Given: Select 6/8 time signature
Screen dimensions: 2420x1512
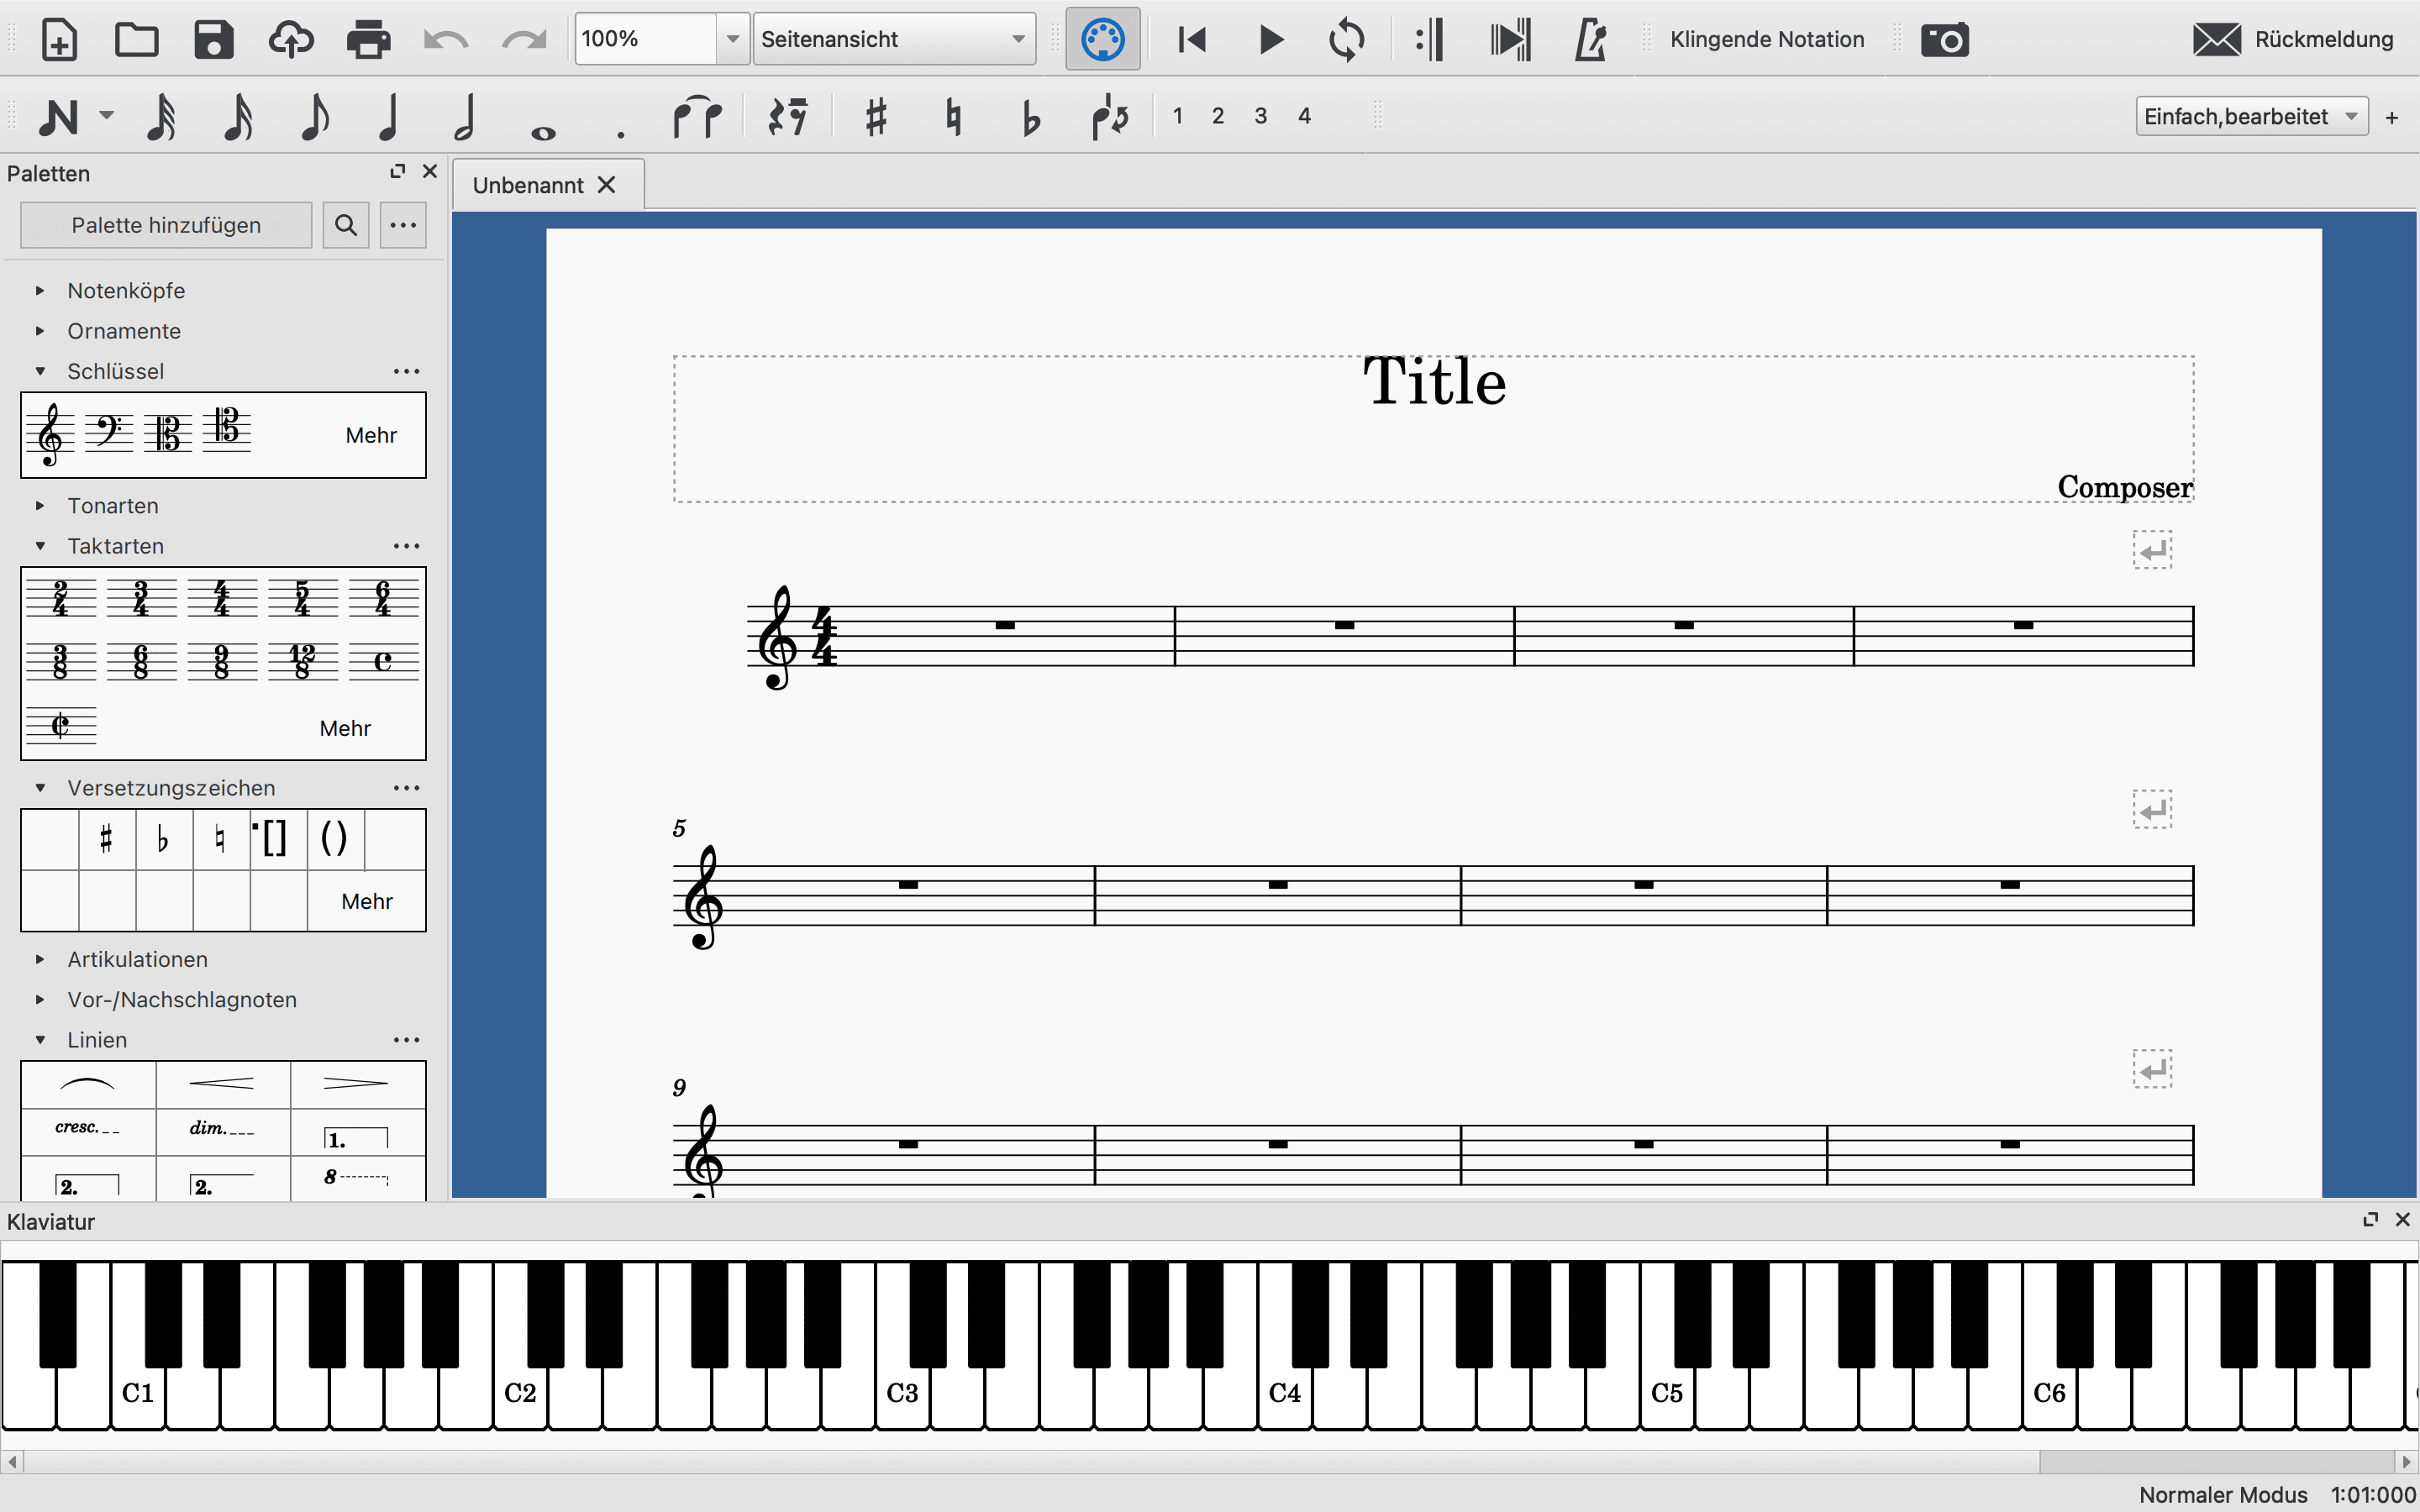Looking at the screenshot, I should coord(141,661).
